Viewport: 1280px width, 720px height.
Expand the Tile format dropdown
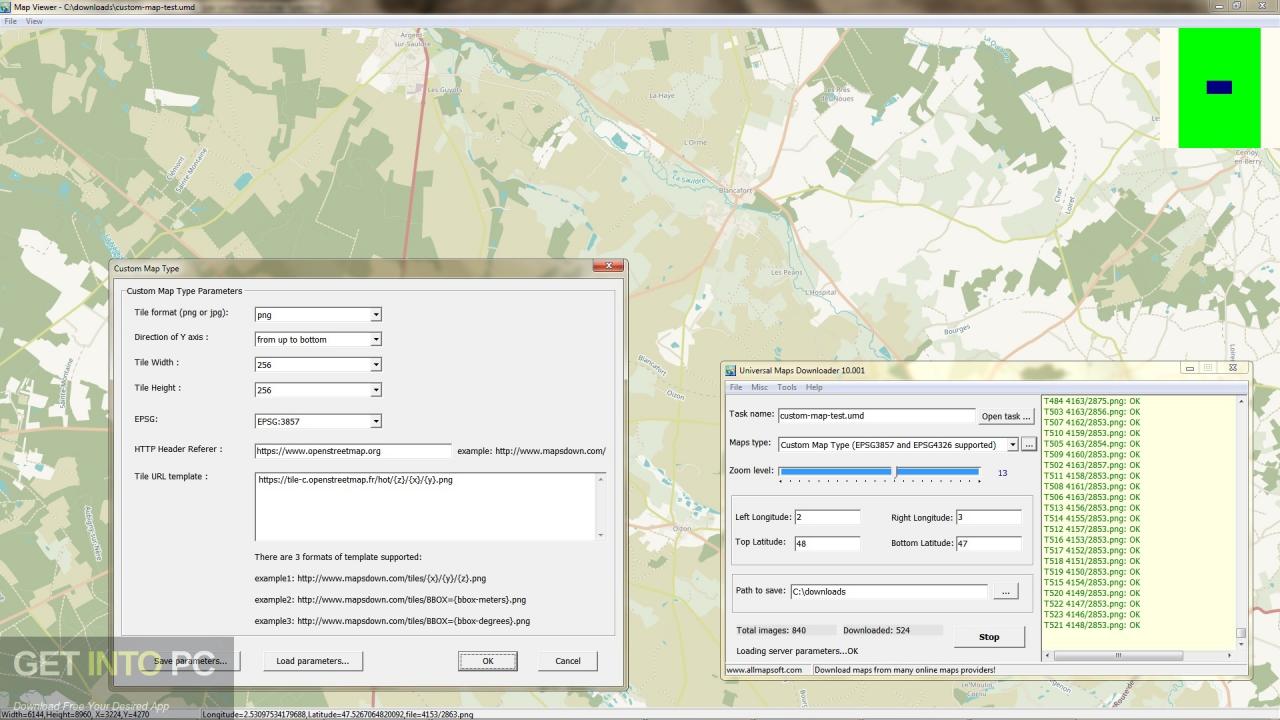point(376,314)
